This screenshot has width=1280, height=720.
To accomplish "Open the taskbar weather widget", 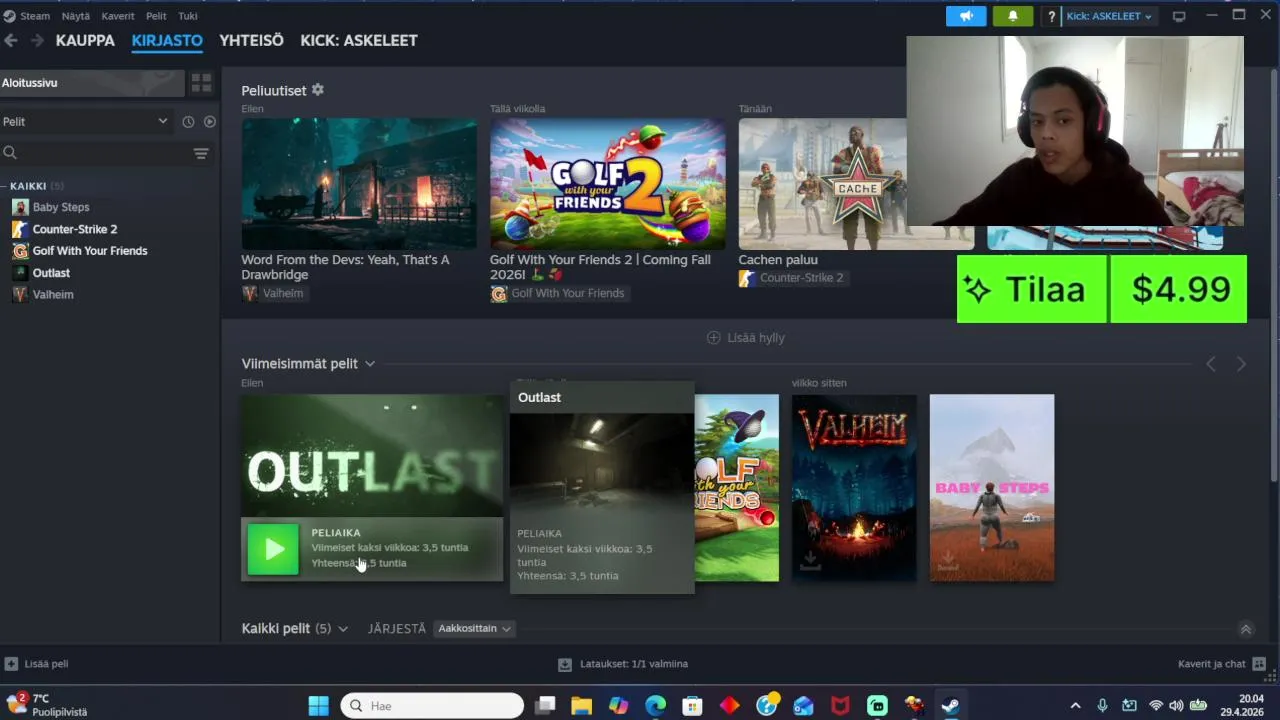I will tap(47, 705).
